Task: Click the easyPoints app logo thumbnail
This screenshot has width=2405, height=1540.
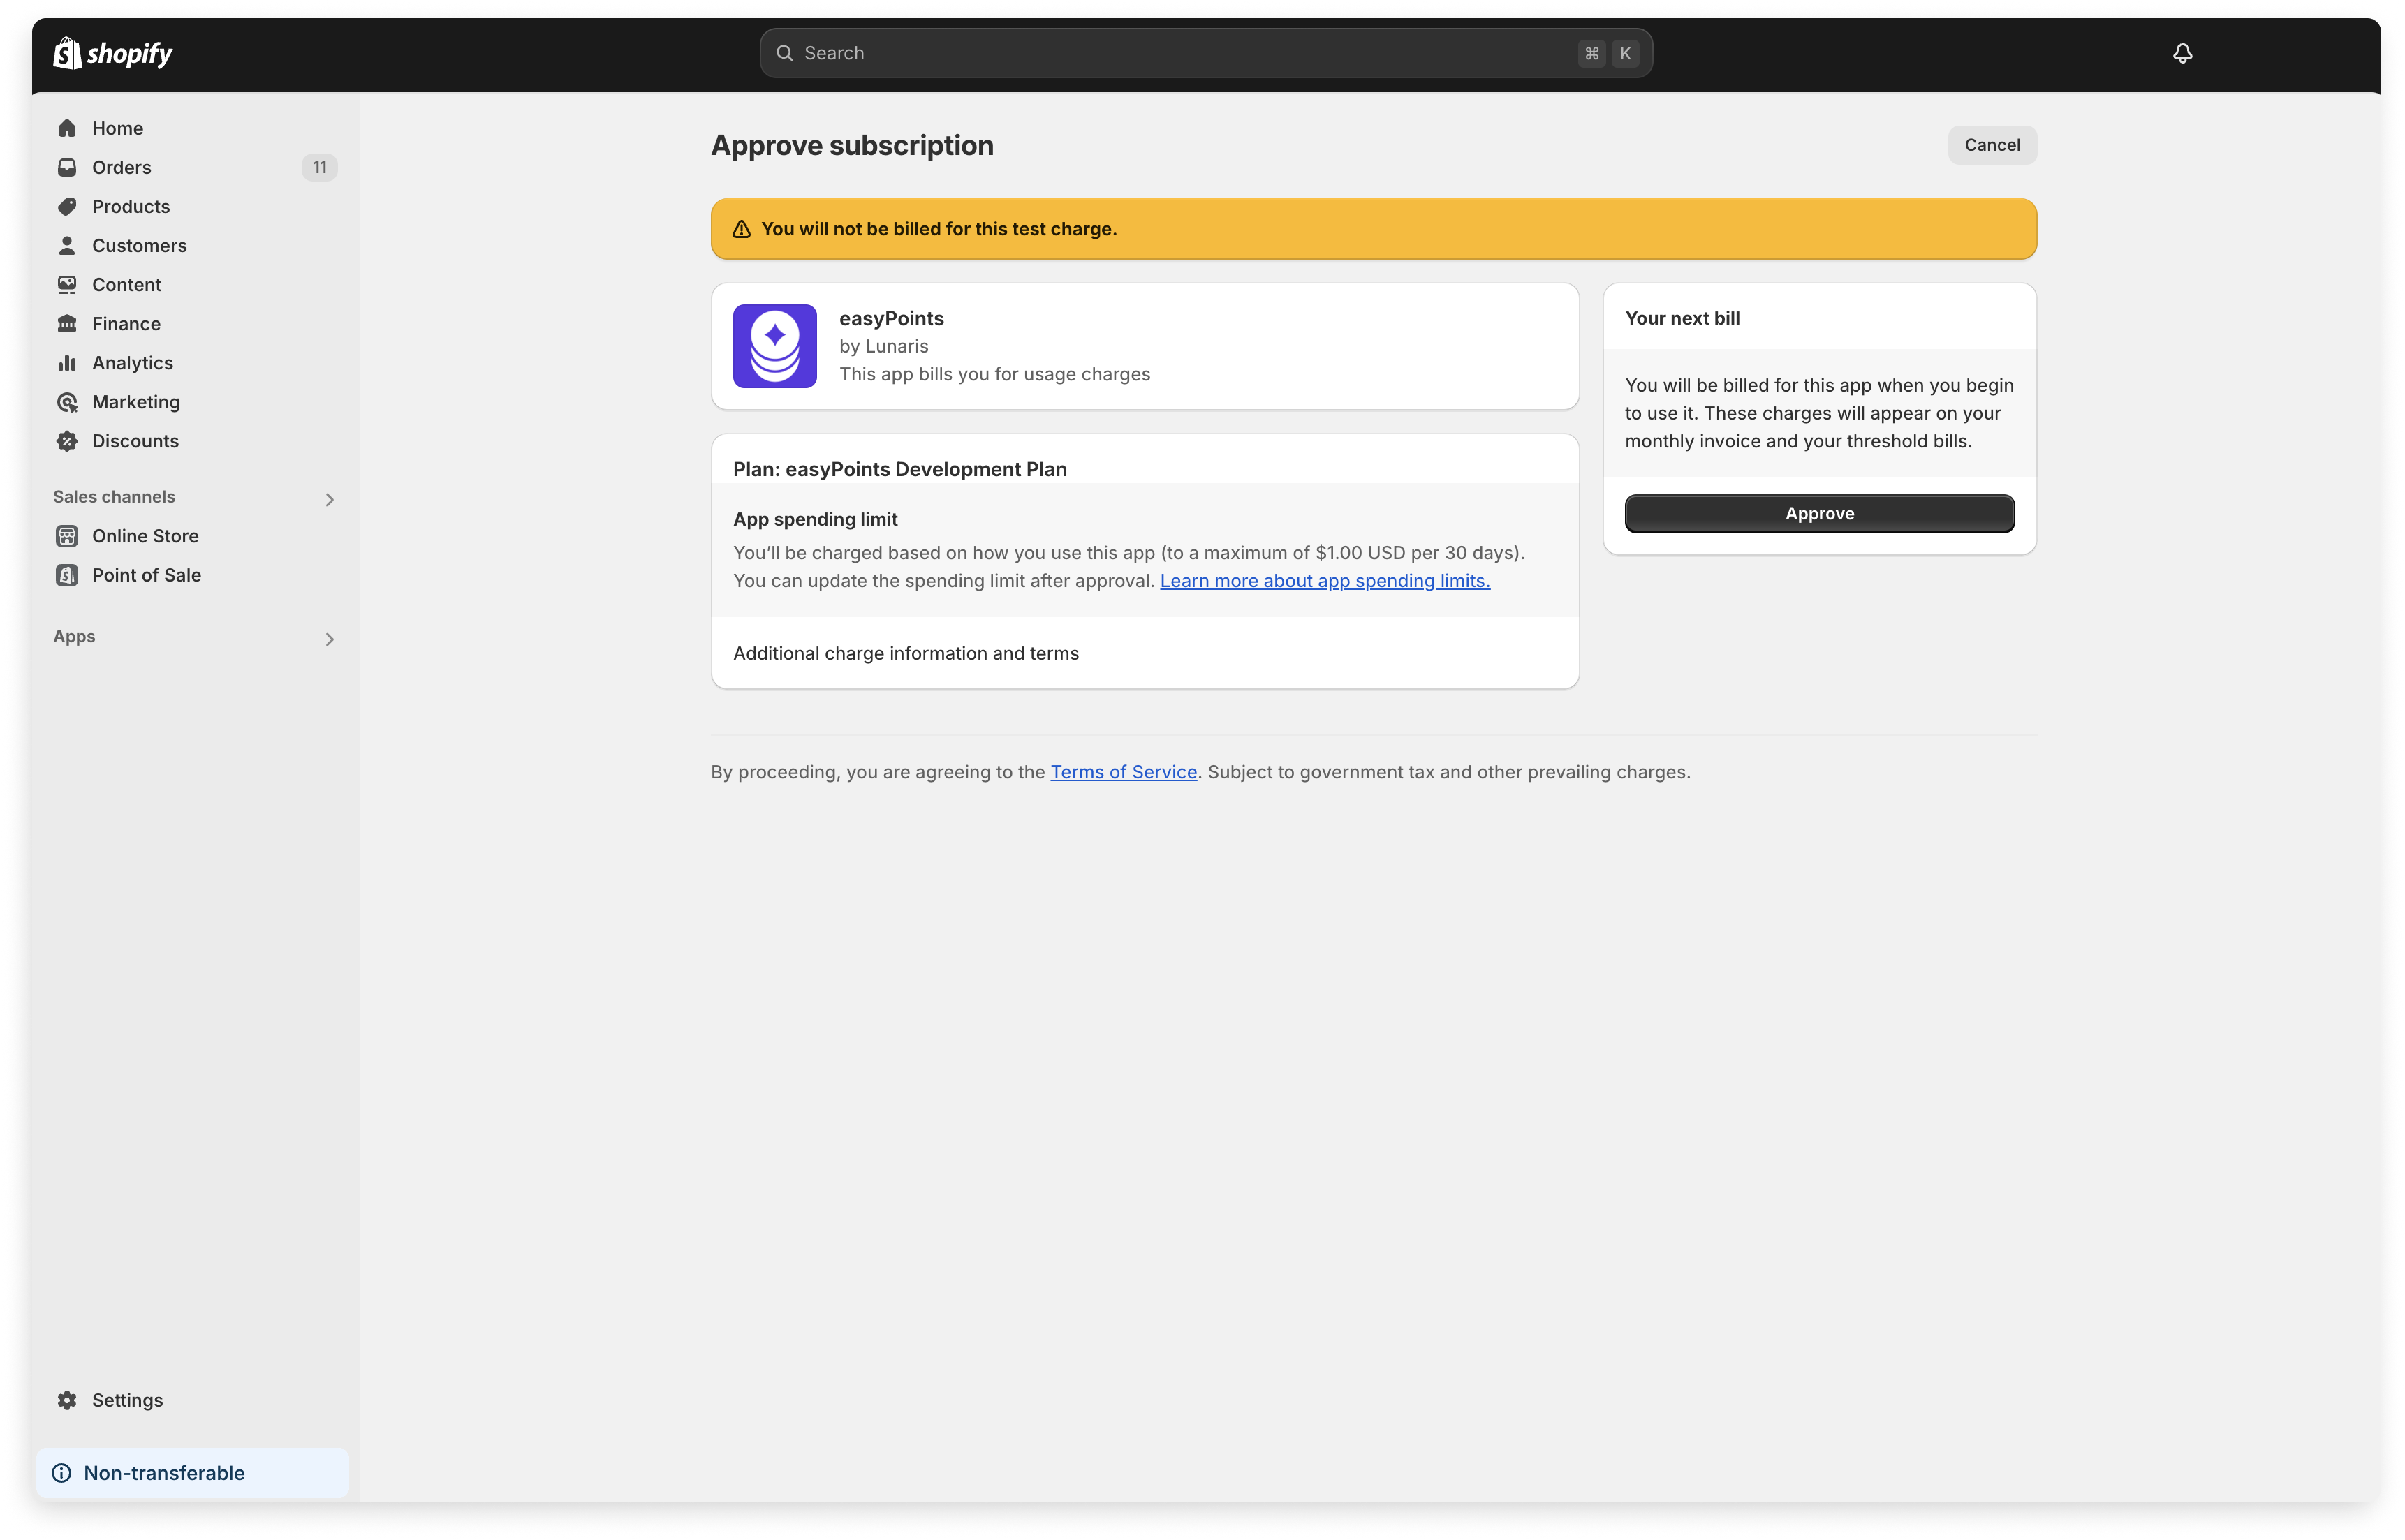Action: [x=774, y=346]
